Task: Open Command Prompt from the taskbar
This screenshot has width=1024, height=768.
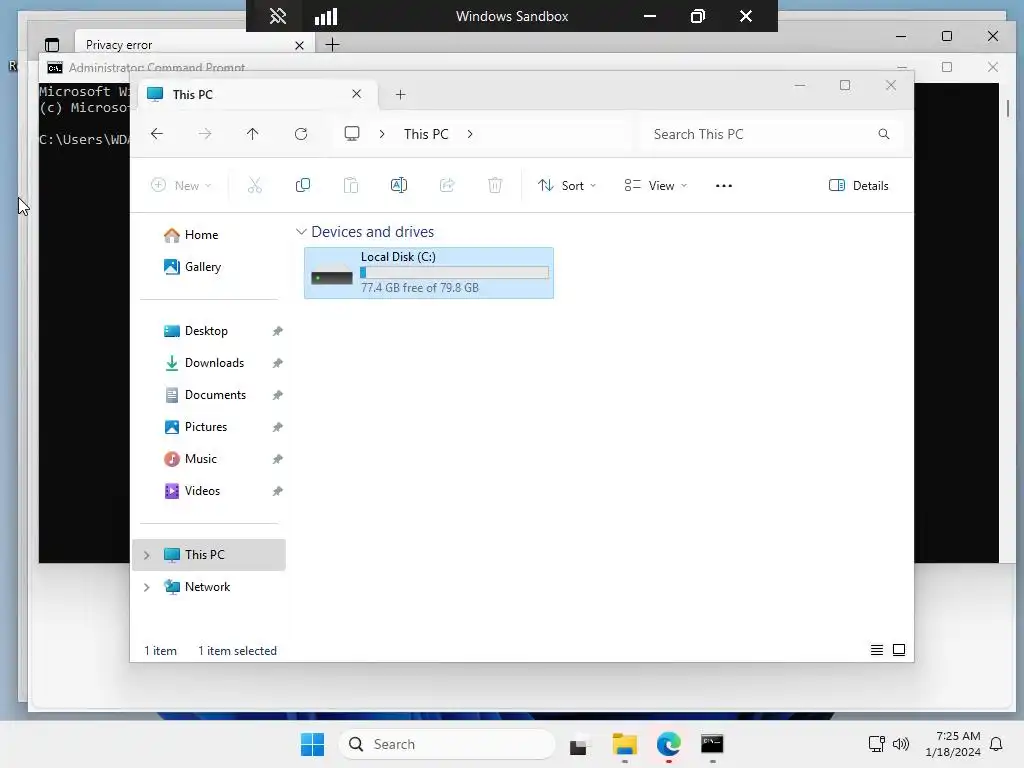Action: pyautogui.click(x=712, y=744)
